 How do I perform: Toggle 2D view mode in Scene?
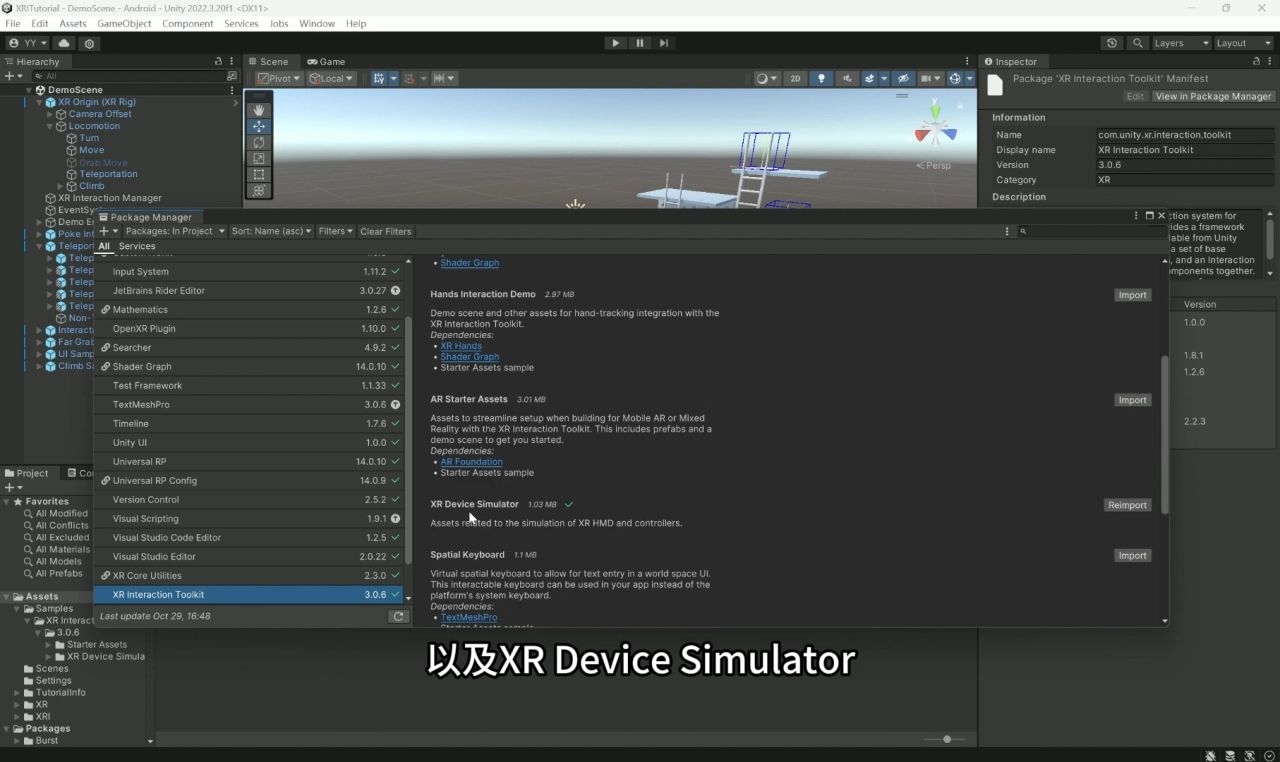795,78
